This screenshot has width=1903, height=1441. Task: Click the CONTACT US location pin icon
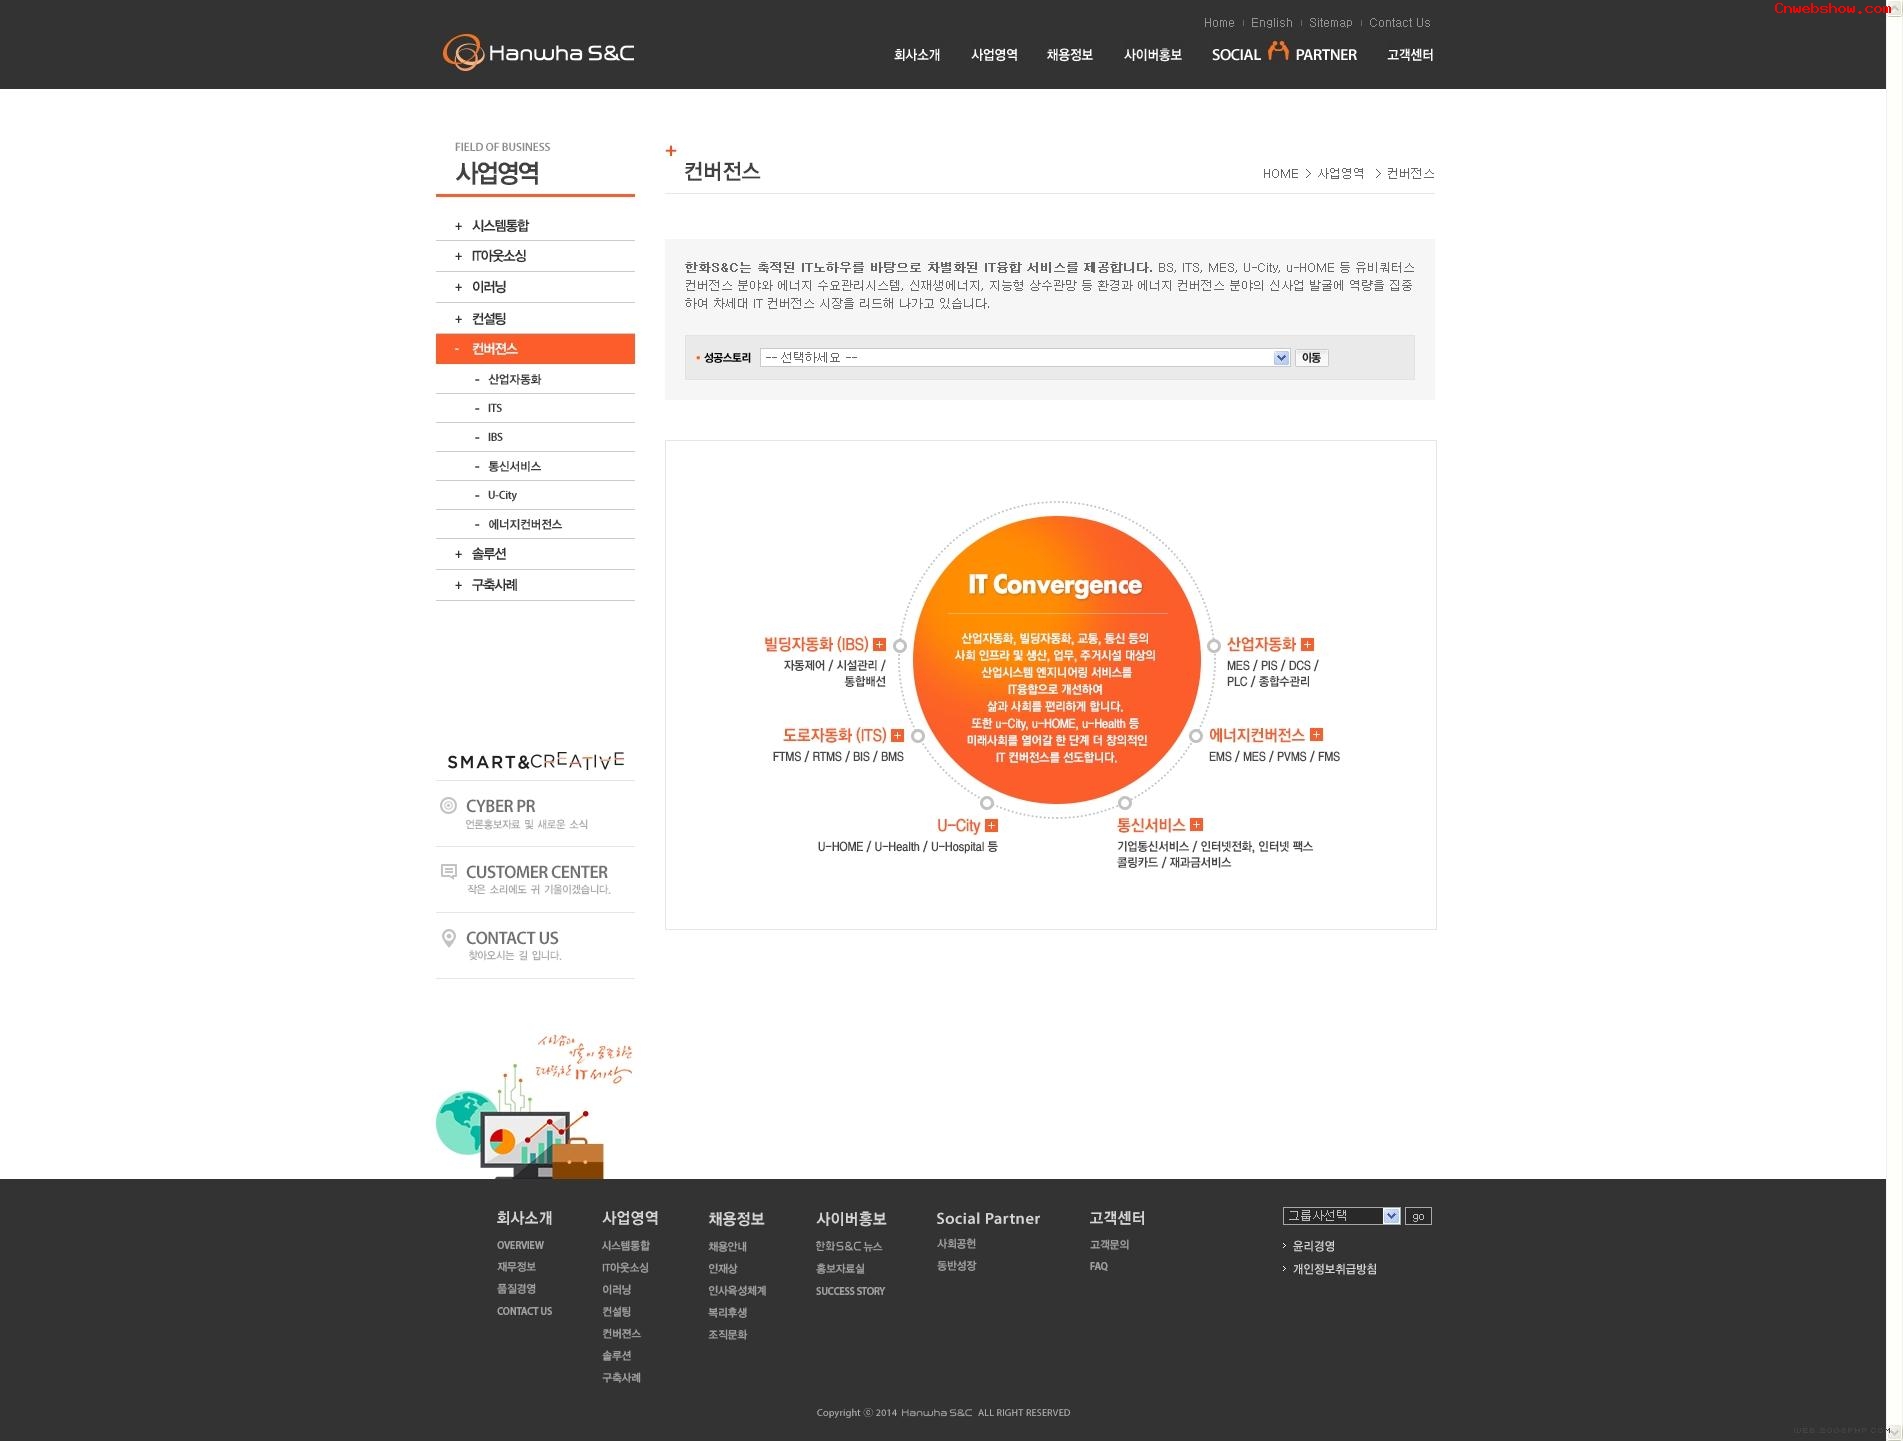[449, 938]
